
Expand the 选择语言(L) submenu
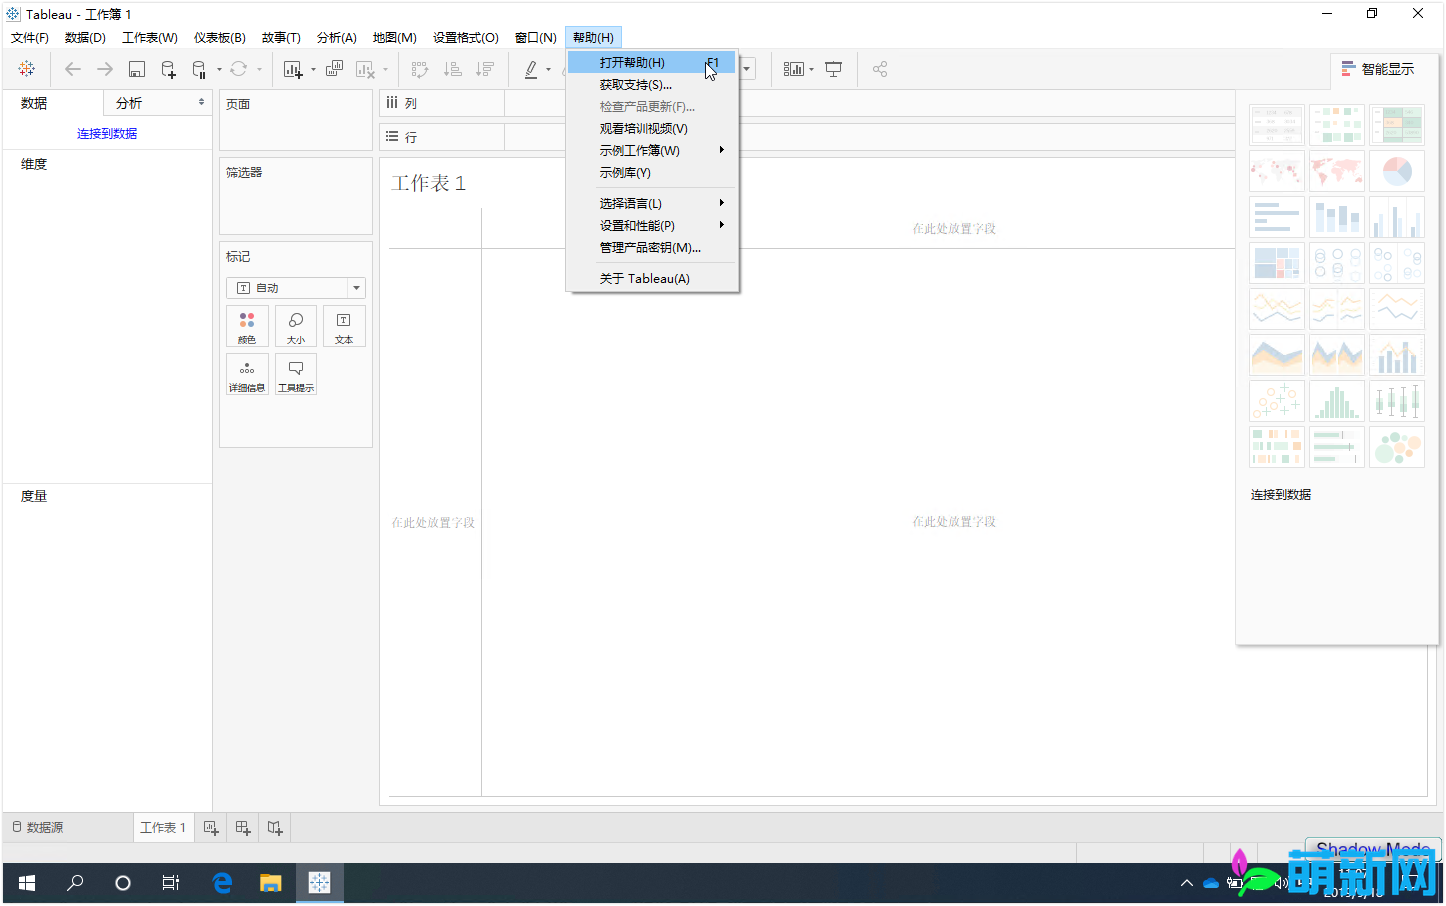[652, 204]
